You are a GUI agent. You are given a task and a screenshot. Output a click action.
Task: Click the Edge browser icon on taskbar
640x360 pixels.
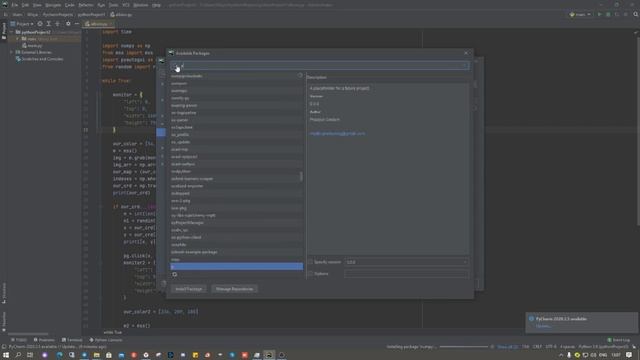click(x=59, y=355)
